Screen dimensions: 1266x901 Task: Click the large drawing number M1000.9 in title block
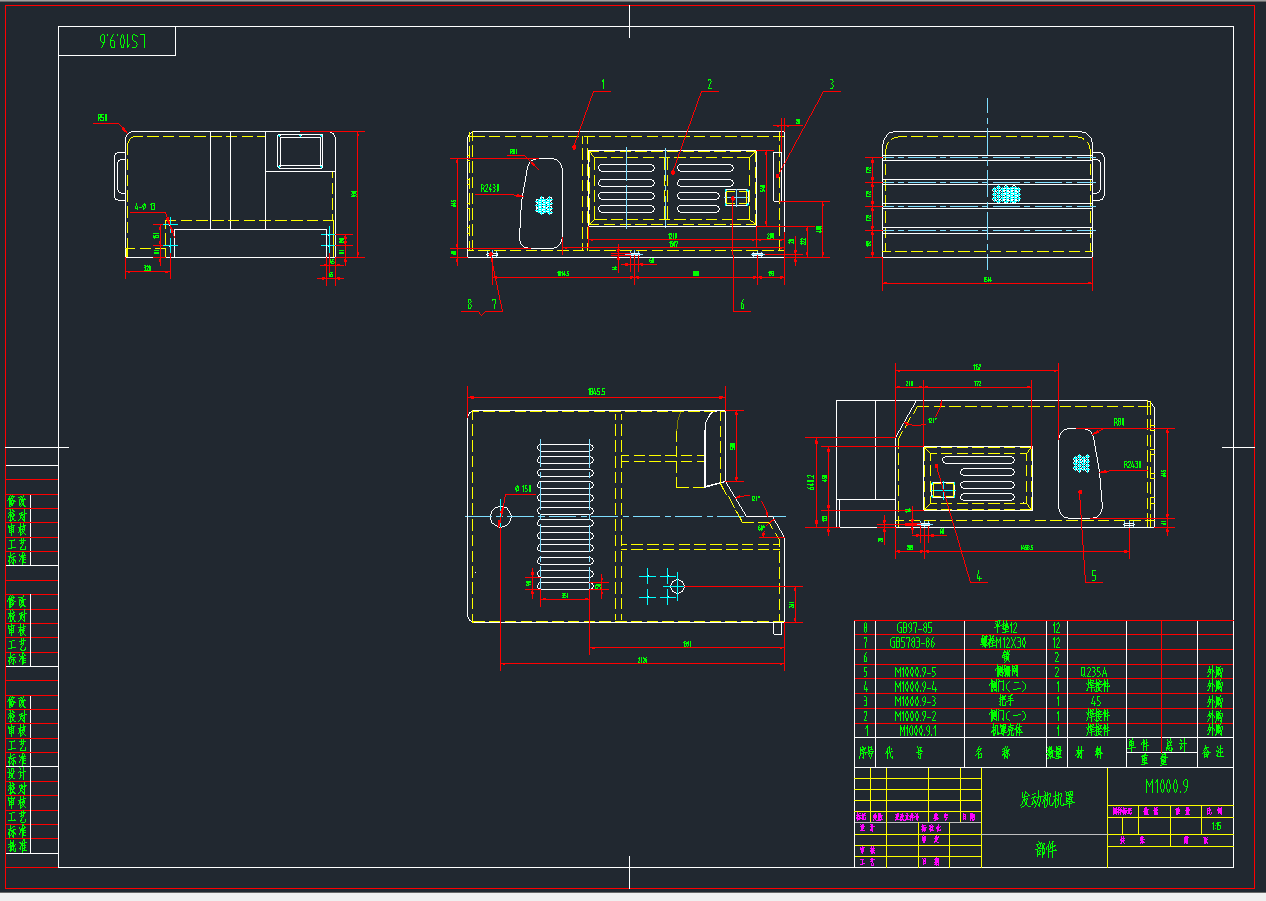pyautogui.click(x=1167, y=788)
